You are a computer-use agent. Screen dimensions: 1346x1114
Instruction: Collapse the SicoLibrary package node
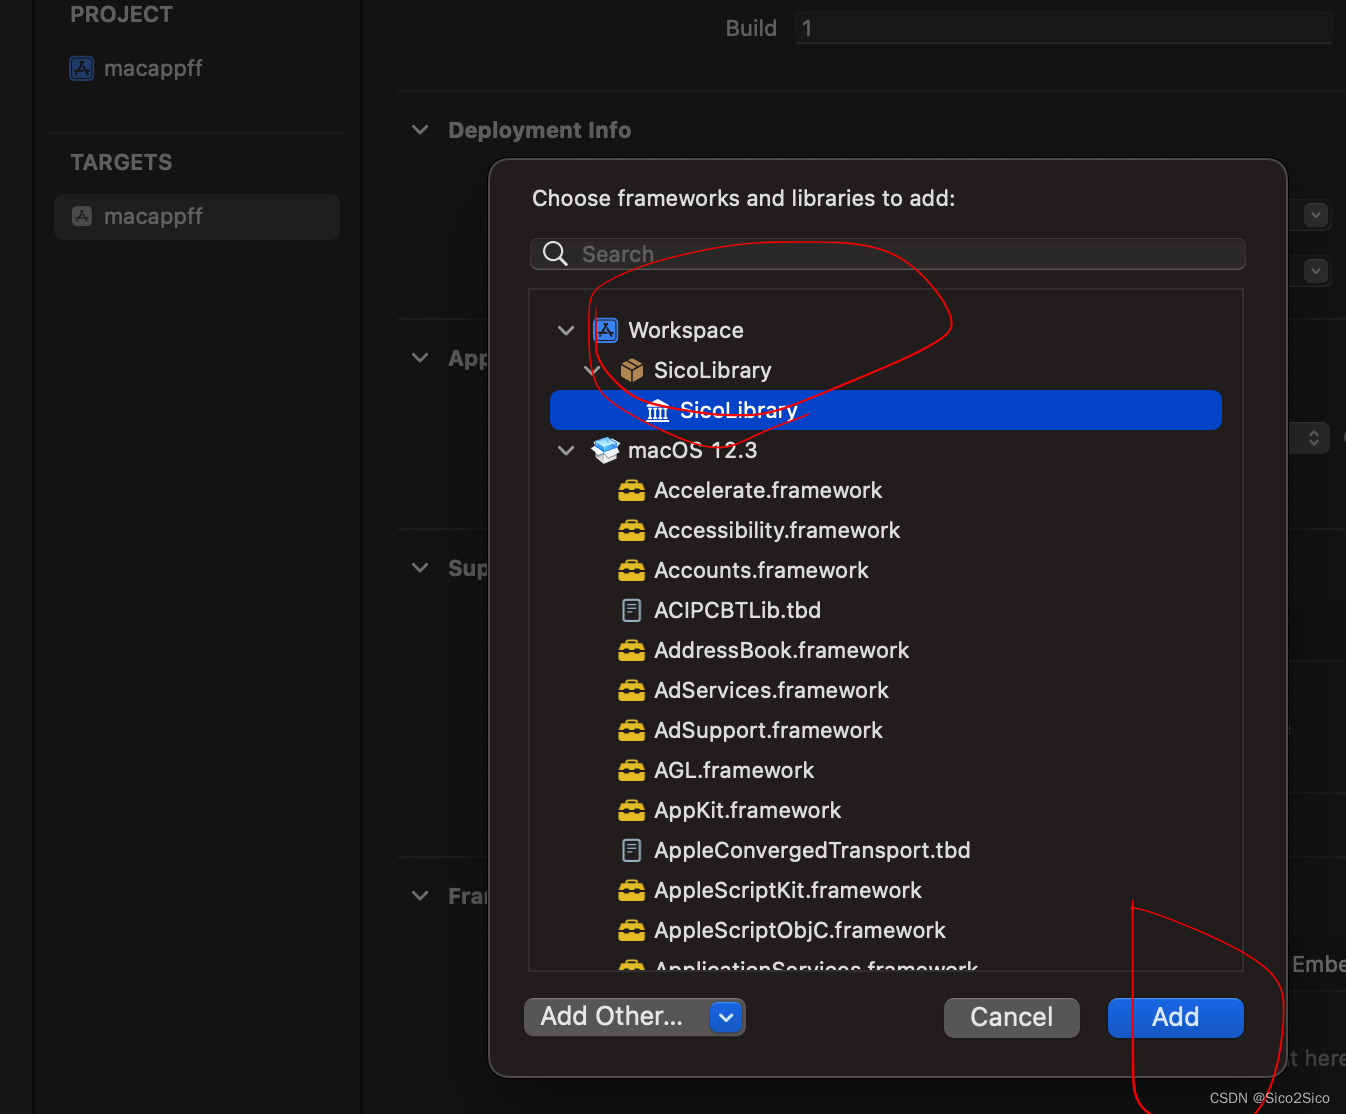[x=592, y=370]
